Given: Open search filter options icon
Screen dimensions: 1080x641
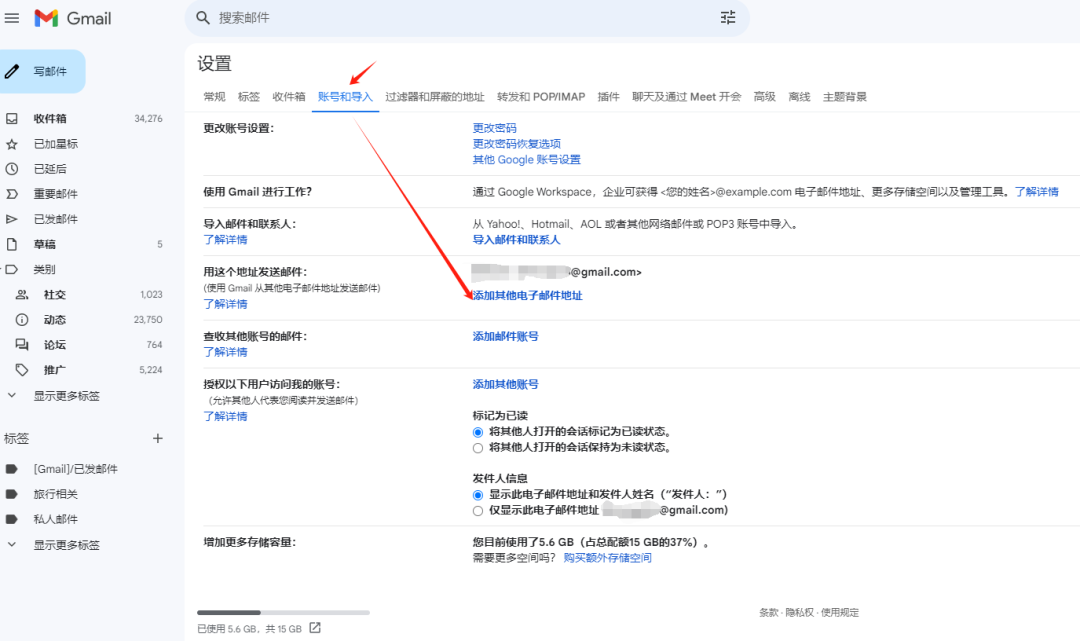Looking at the screenshot, I should point(728,18).
